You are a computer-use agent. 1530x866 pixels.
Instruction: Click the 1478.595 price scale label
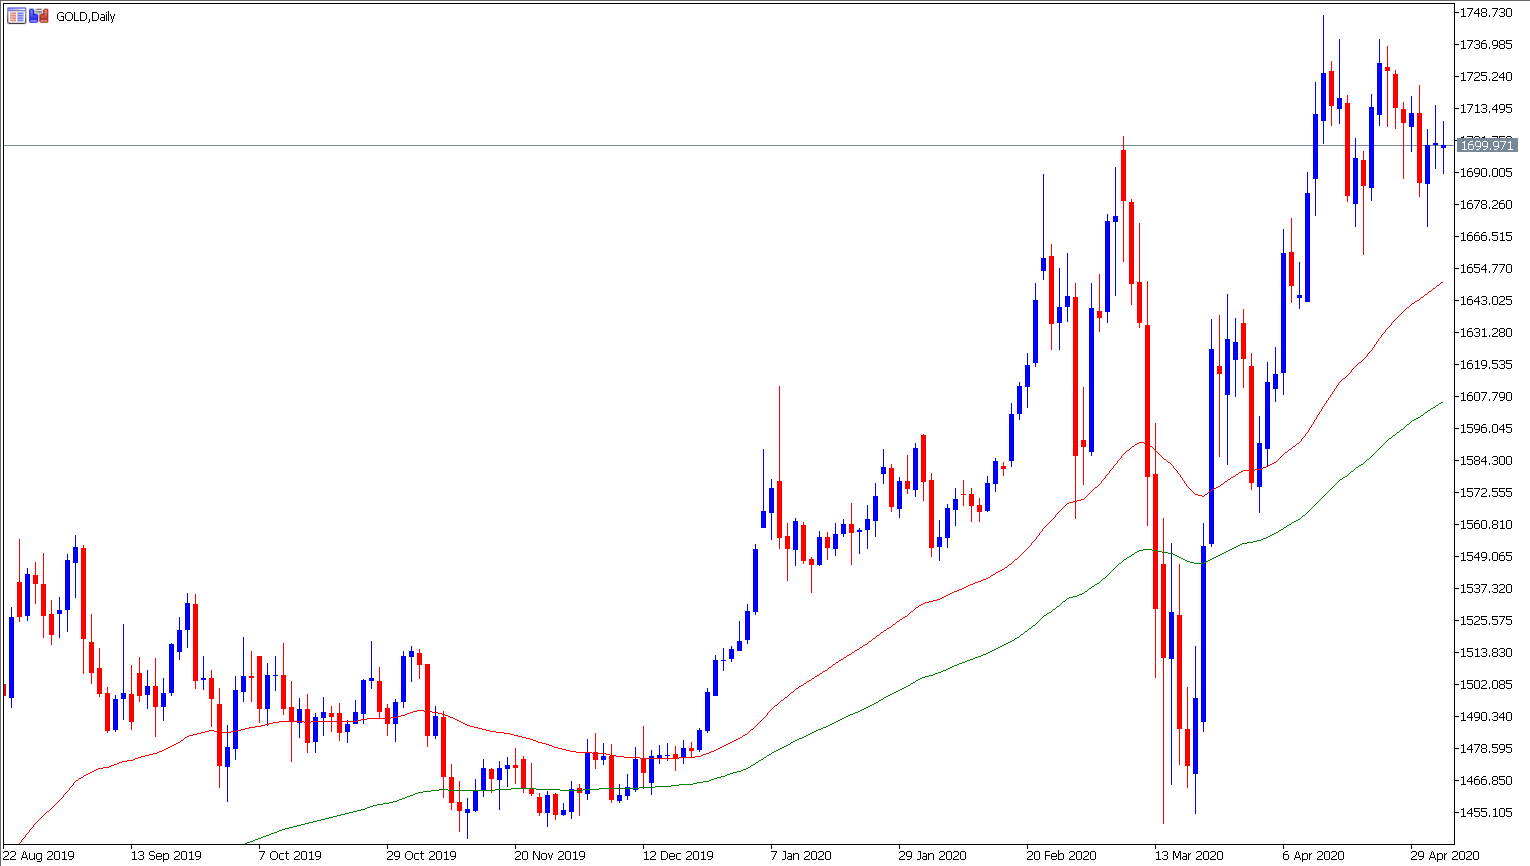[1486, 749]
